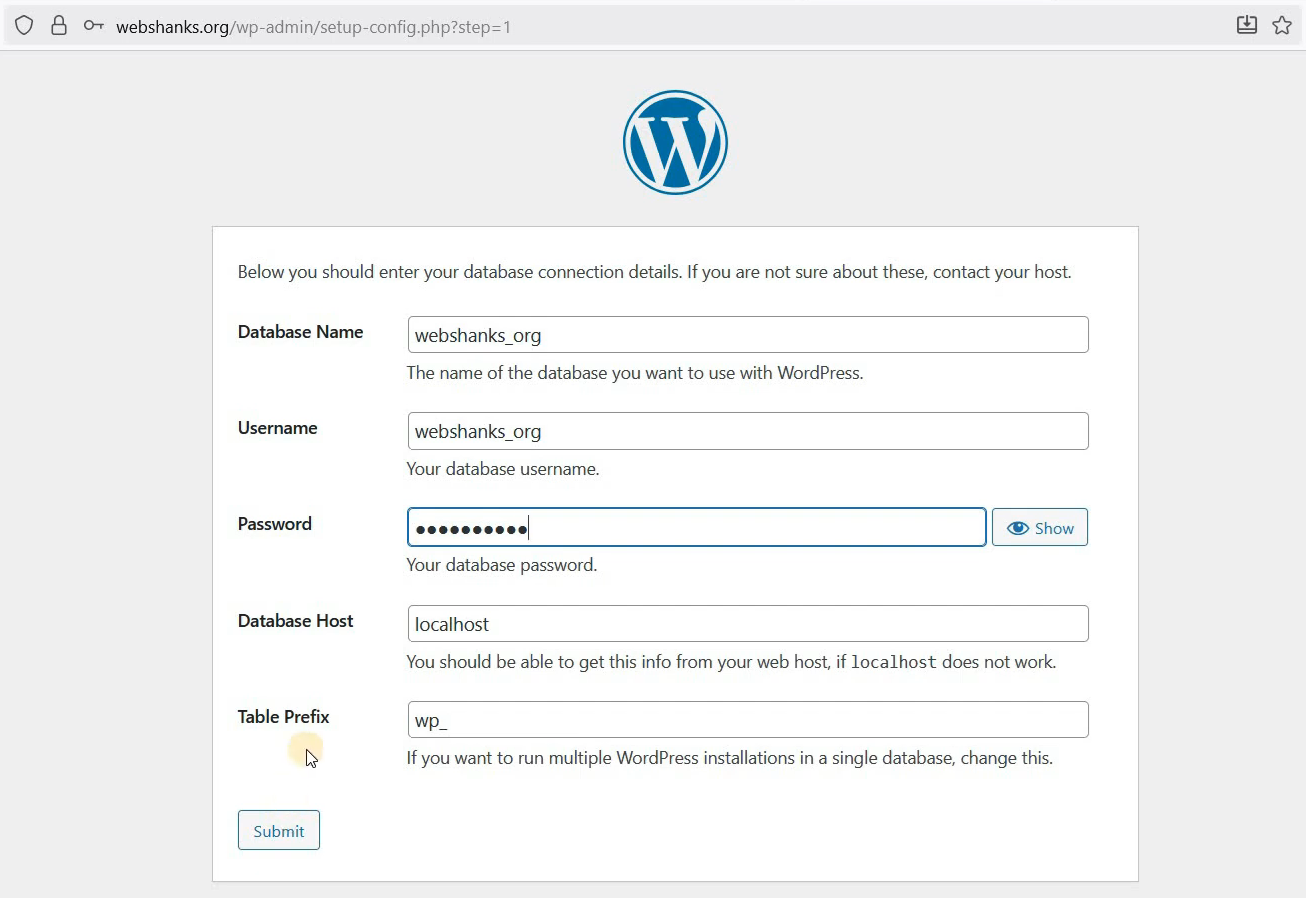Click the shield tracking protection icon

pos(24,26)
